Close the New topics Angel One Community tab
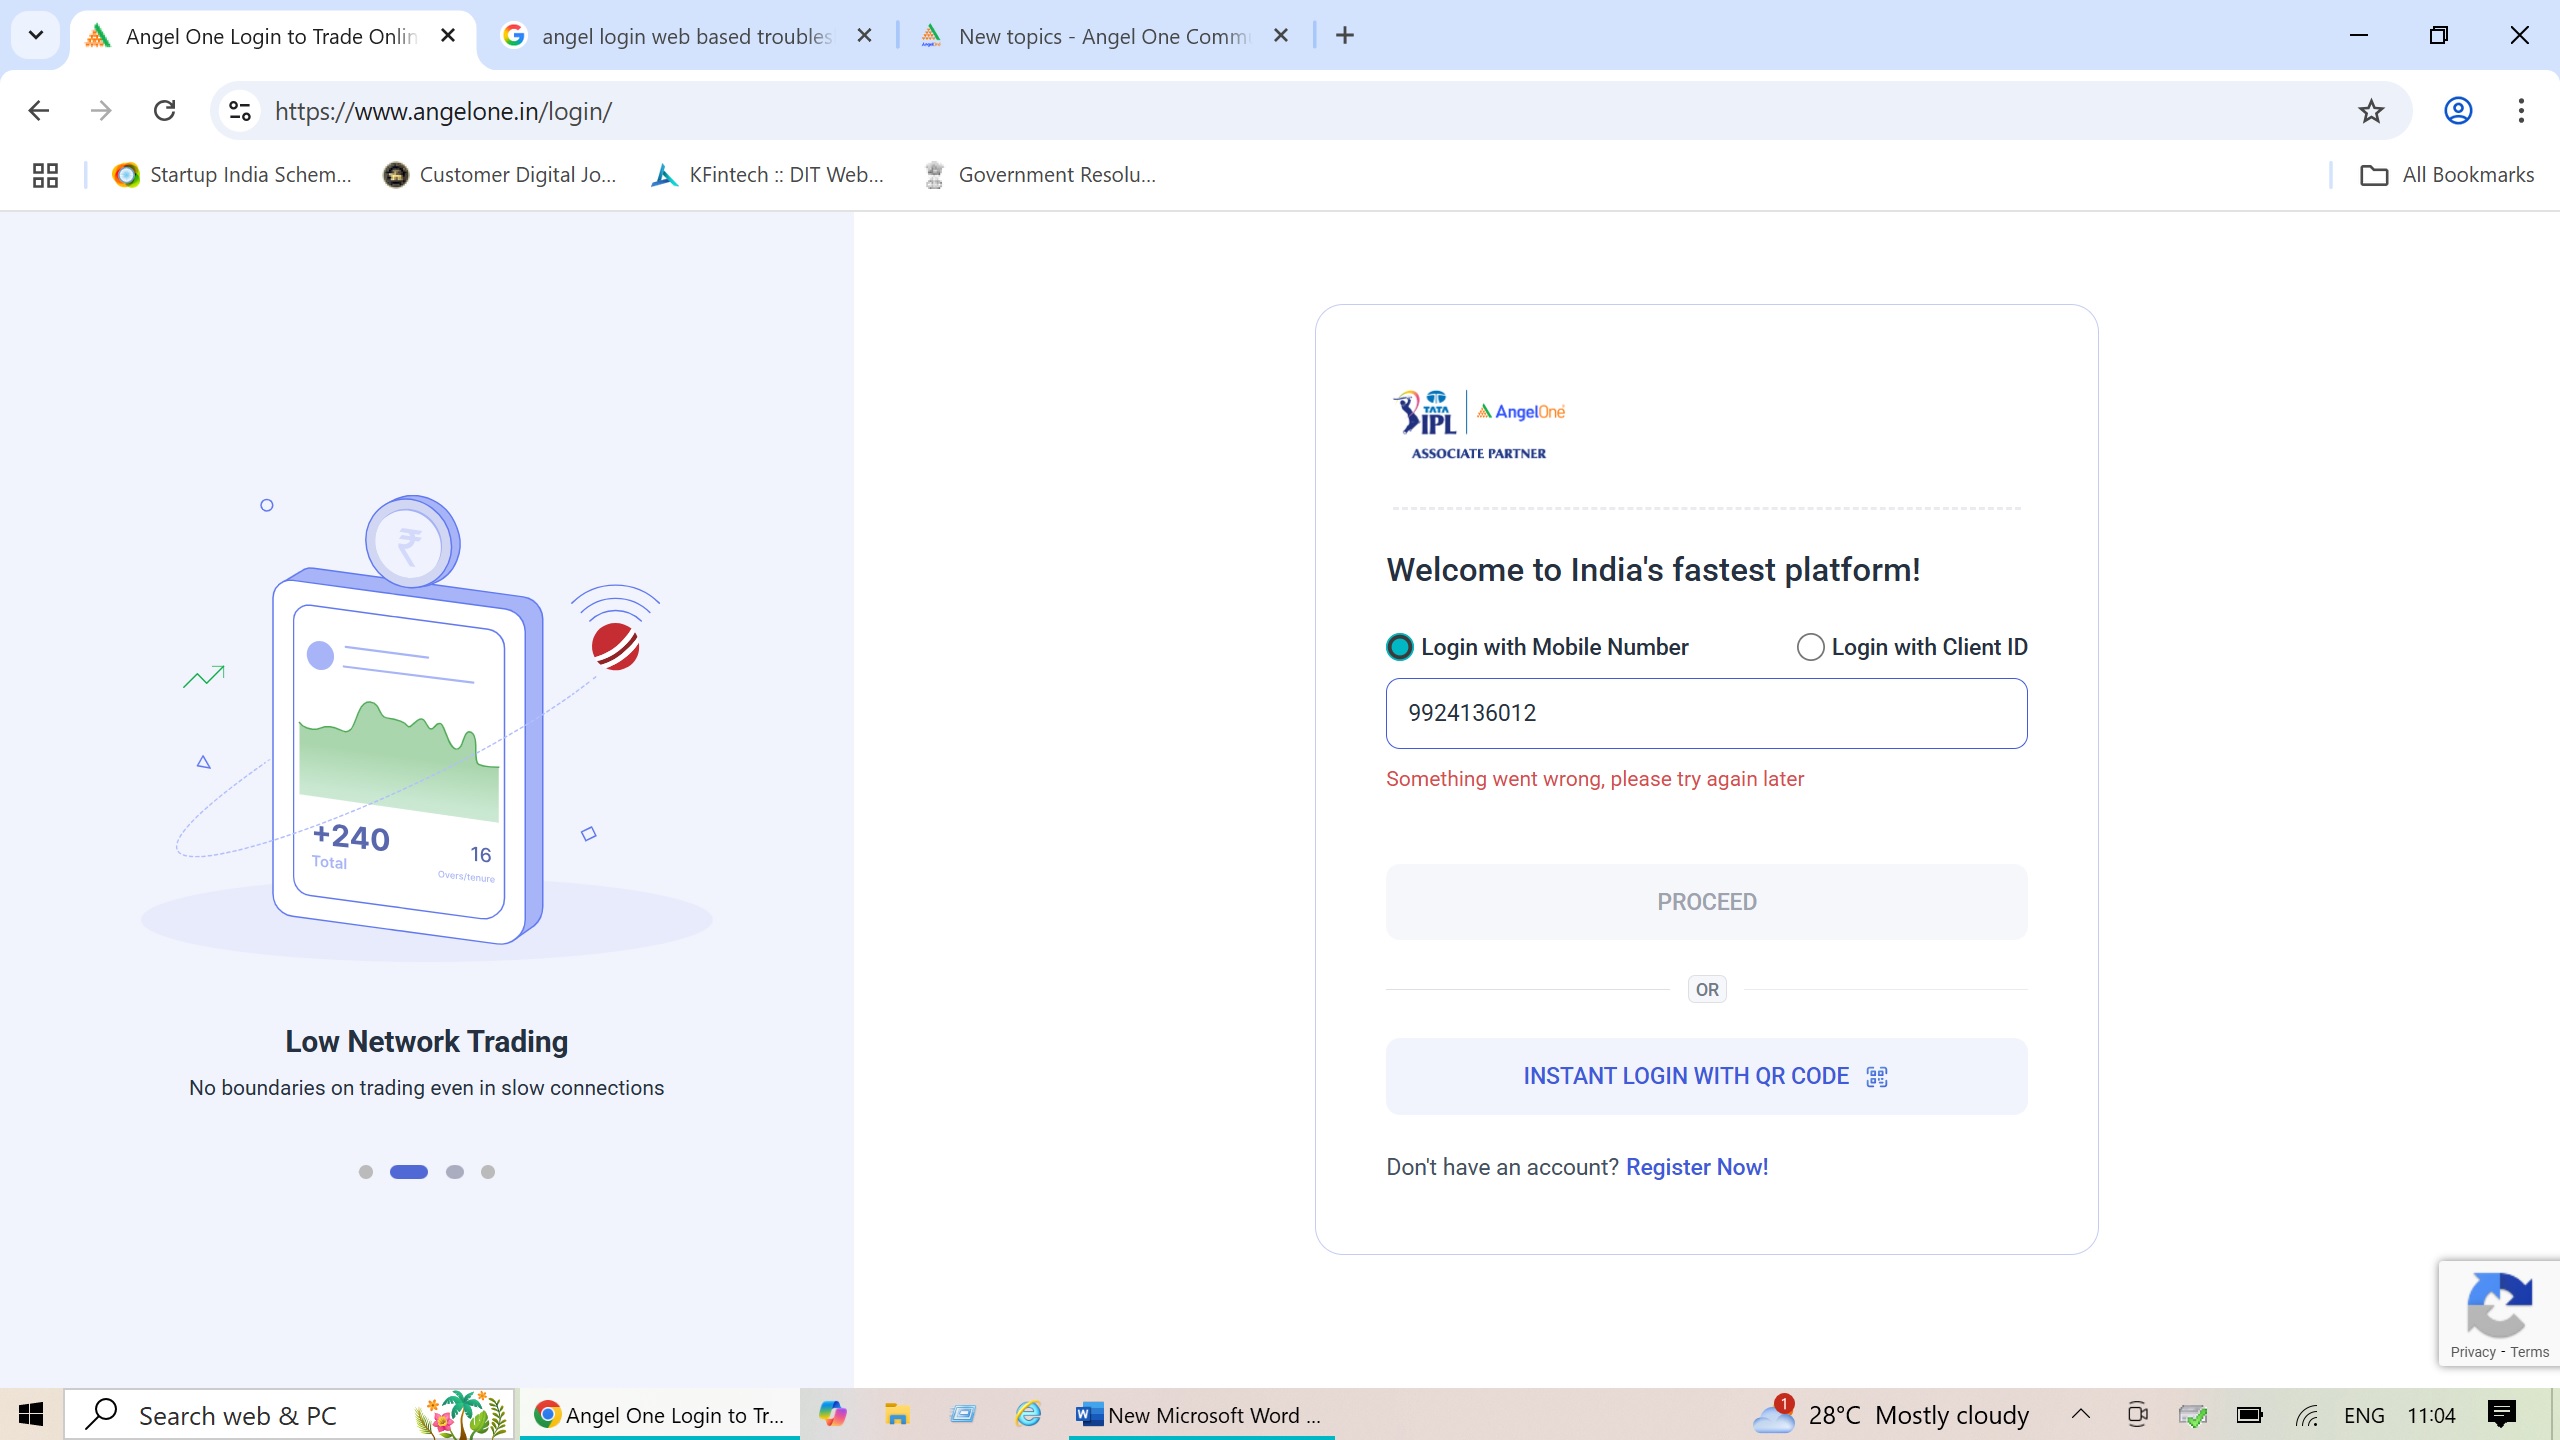Image resolution: width=2560 pixels, height=1440 pixels. pyautogui.click(x=1281, y=36)
